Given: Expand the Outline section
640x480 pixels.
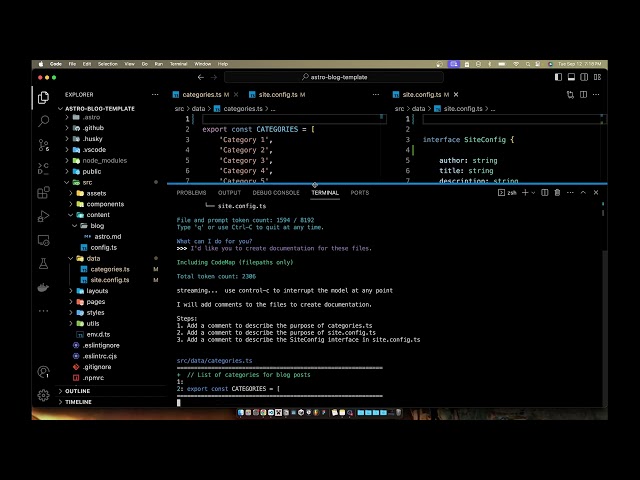Looking at the screenshot, I should [78, 391].
